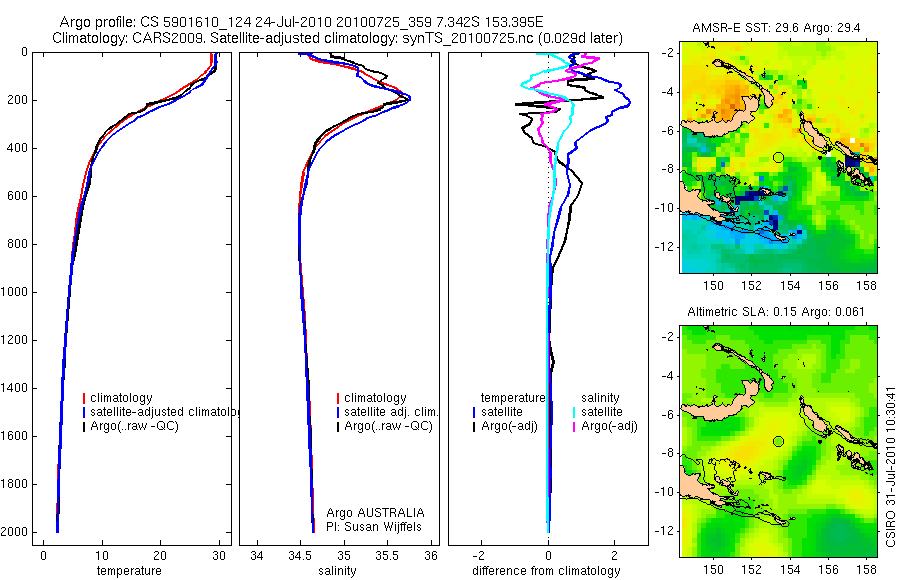Viewport: 900px width, 580px height.
Task: Click the 600 depth tick label
Action: pos(16,196)
